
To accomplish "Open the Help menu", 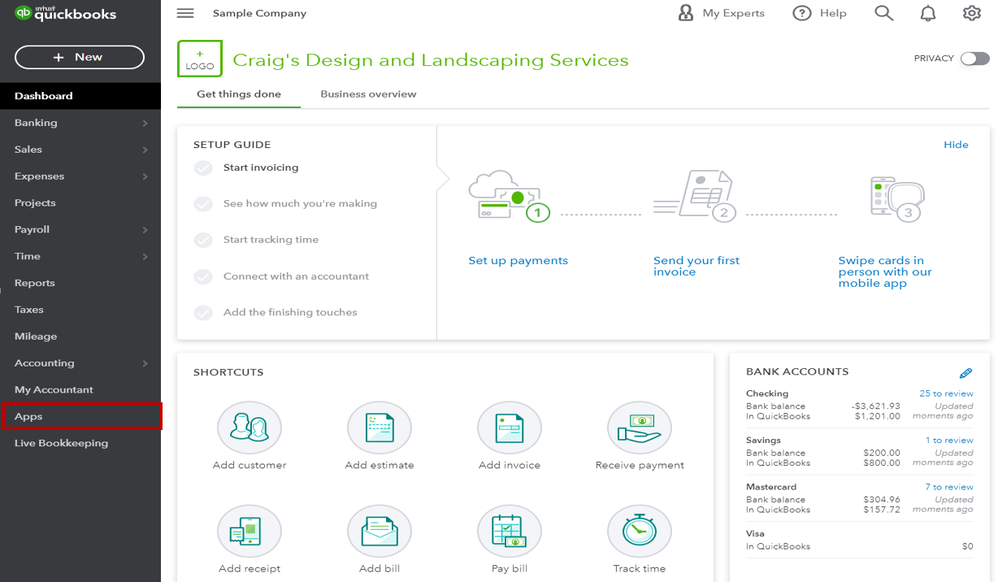I will click(x=820, y=13).
